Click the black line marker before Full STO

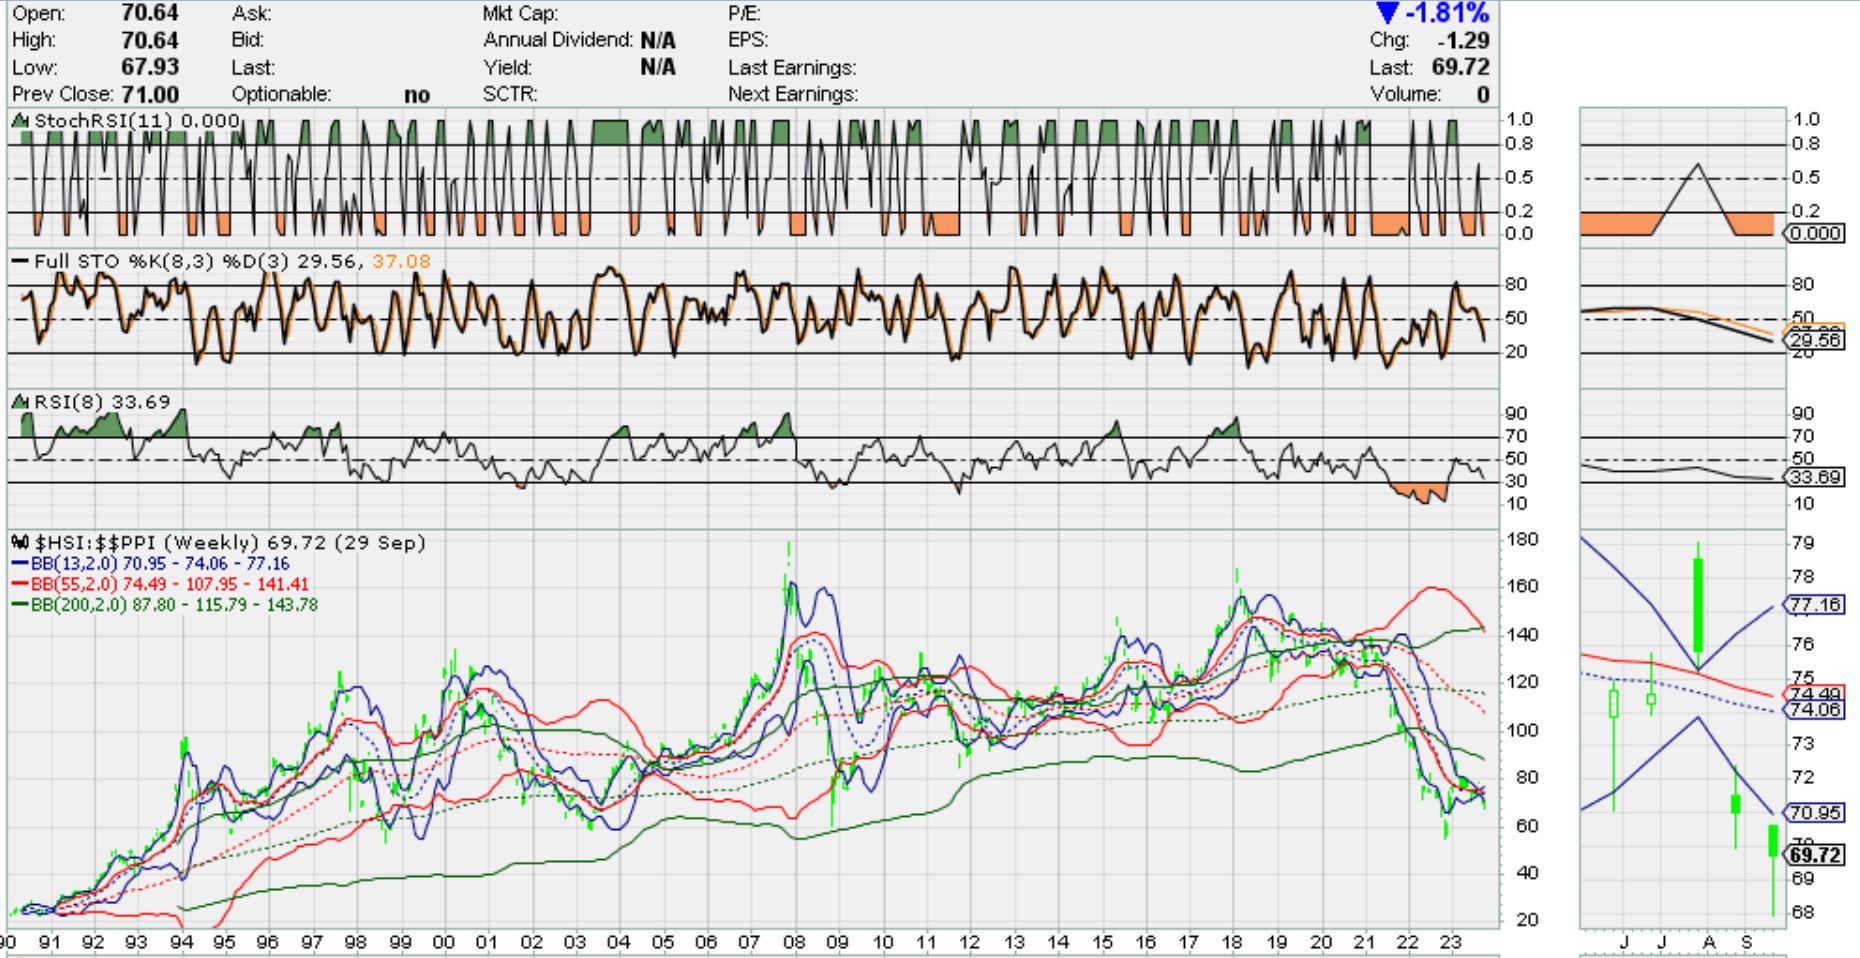click(x=20, y=262)
